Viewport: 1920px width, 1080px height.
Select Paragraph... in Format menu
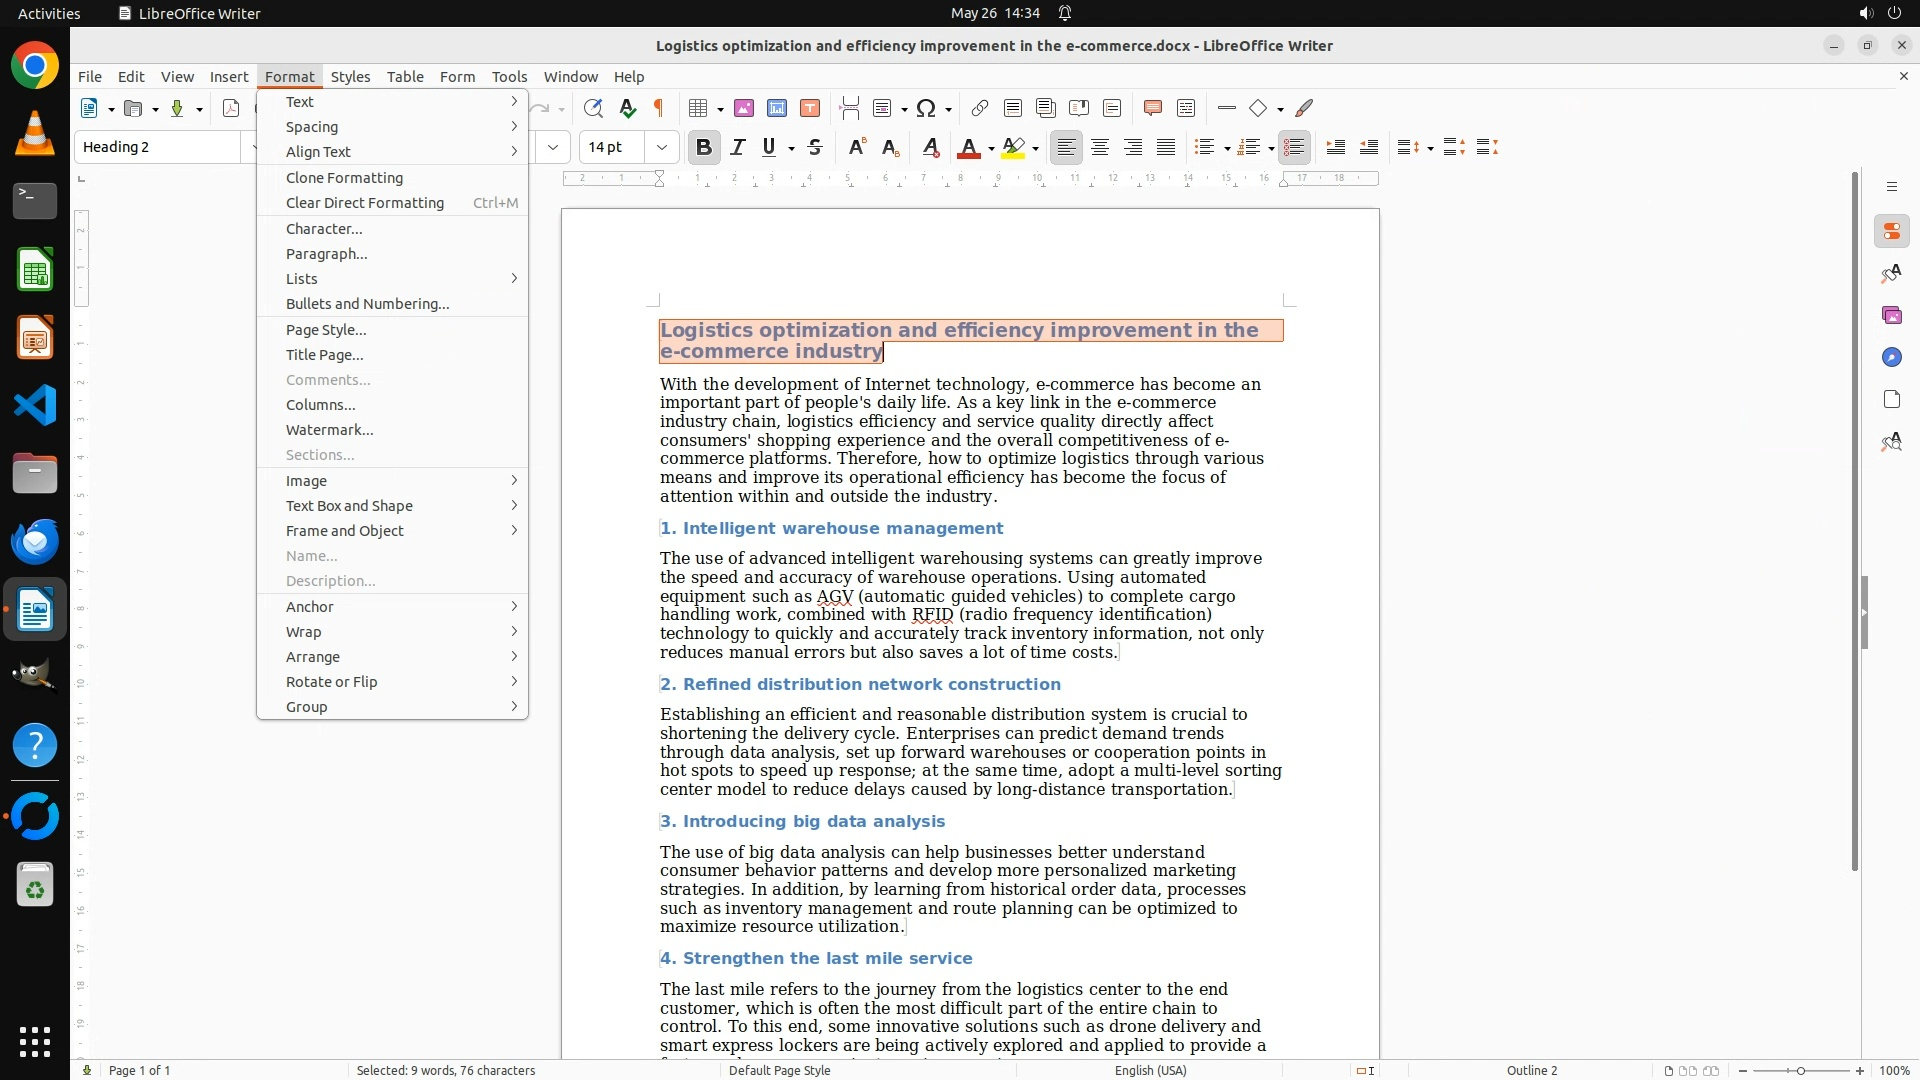click(327, 254)
